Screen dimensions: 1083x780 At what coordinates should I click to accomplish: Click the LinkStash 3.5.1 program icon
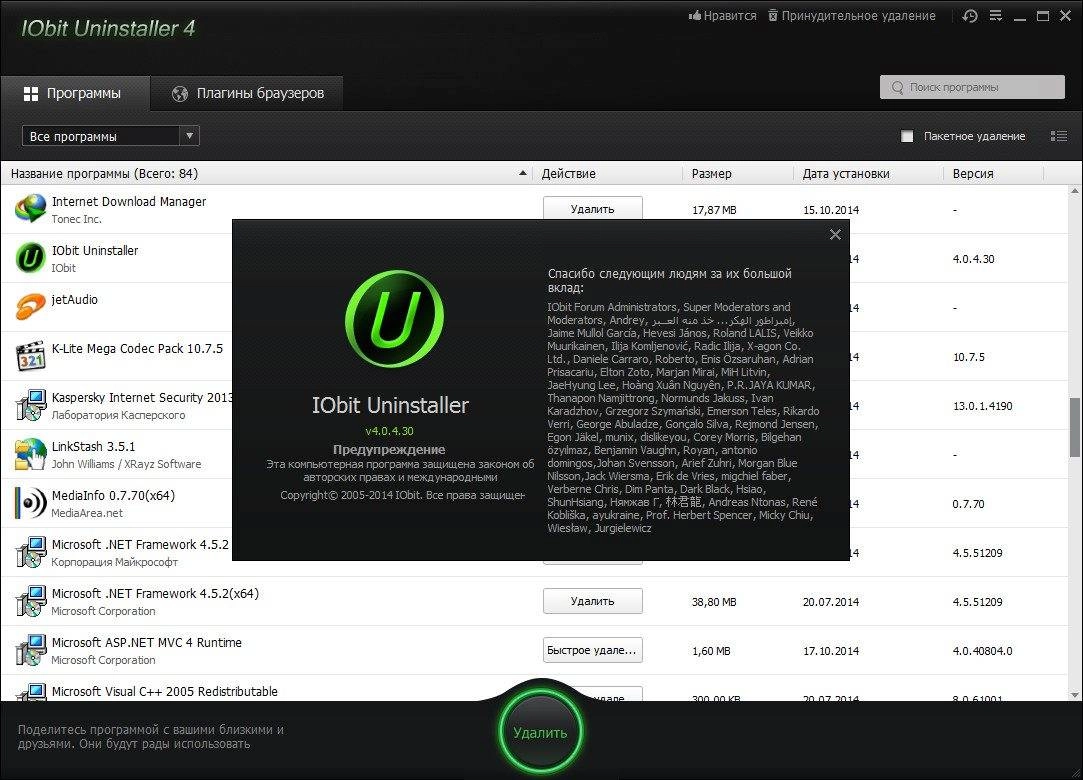coord(30,454)
